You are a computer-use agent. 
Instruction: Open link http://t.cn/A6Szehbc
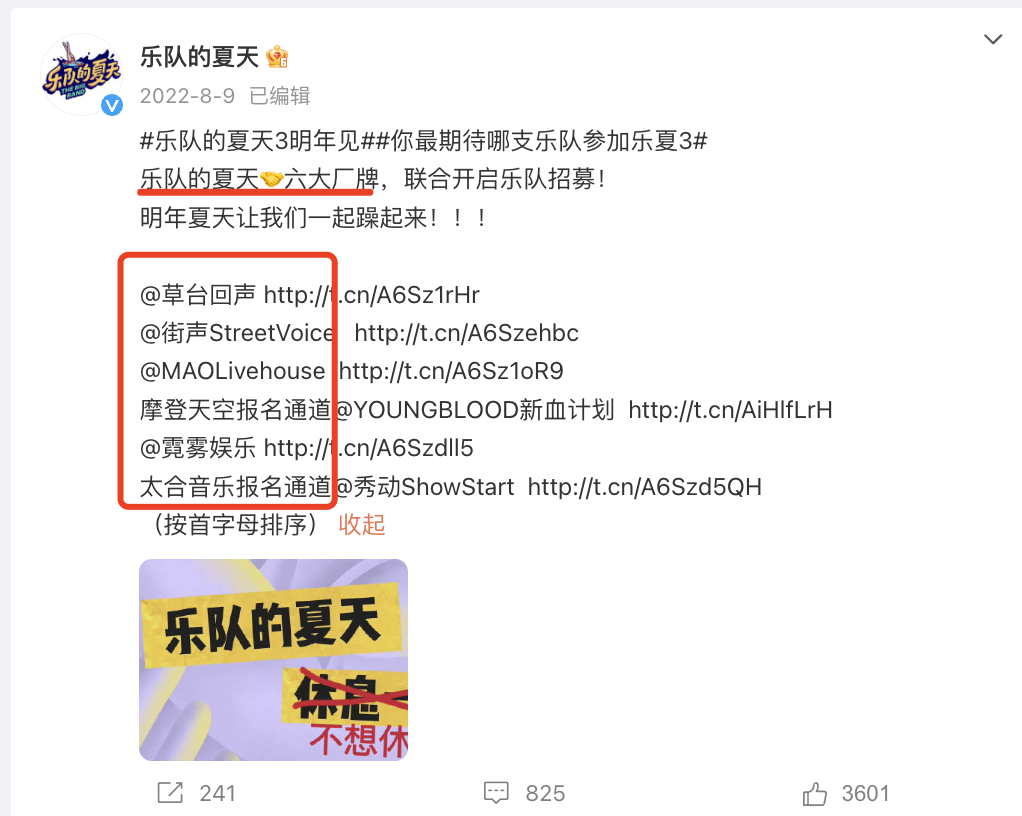[x=467, y=333]
